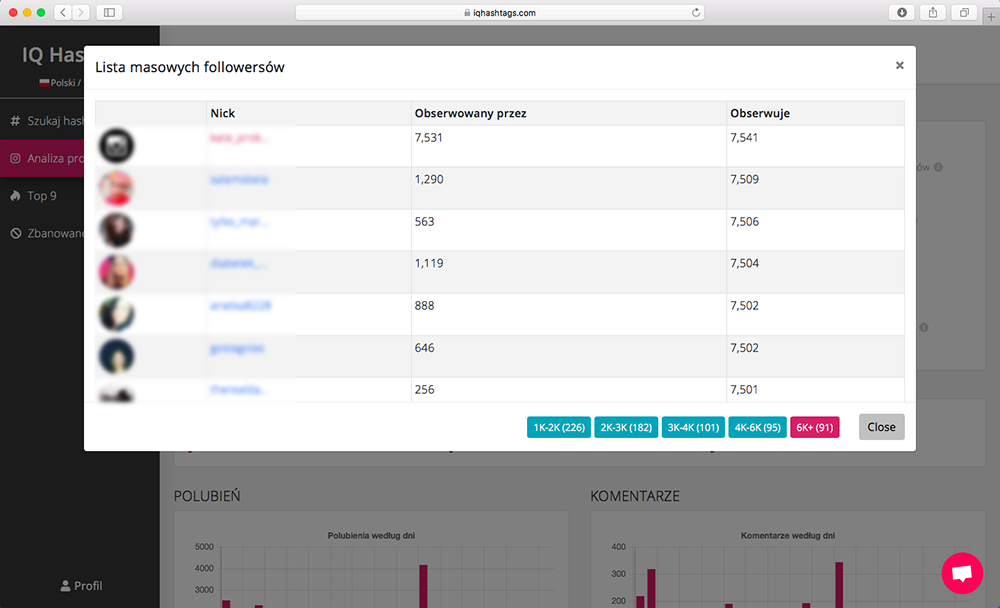Select the 2K-3K (182) filter button

pos(626,427)
